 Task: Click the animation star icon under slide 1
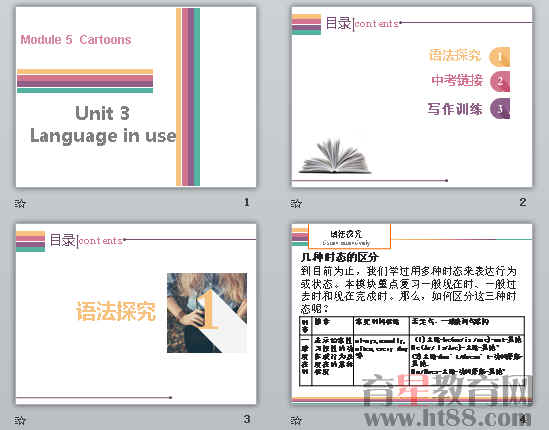coord(20,203)
